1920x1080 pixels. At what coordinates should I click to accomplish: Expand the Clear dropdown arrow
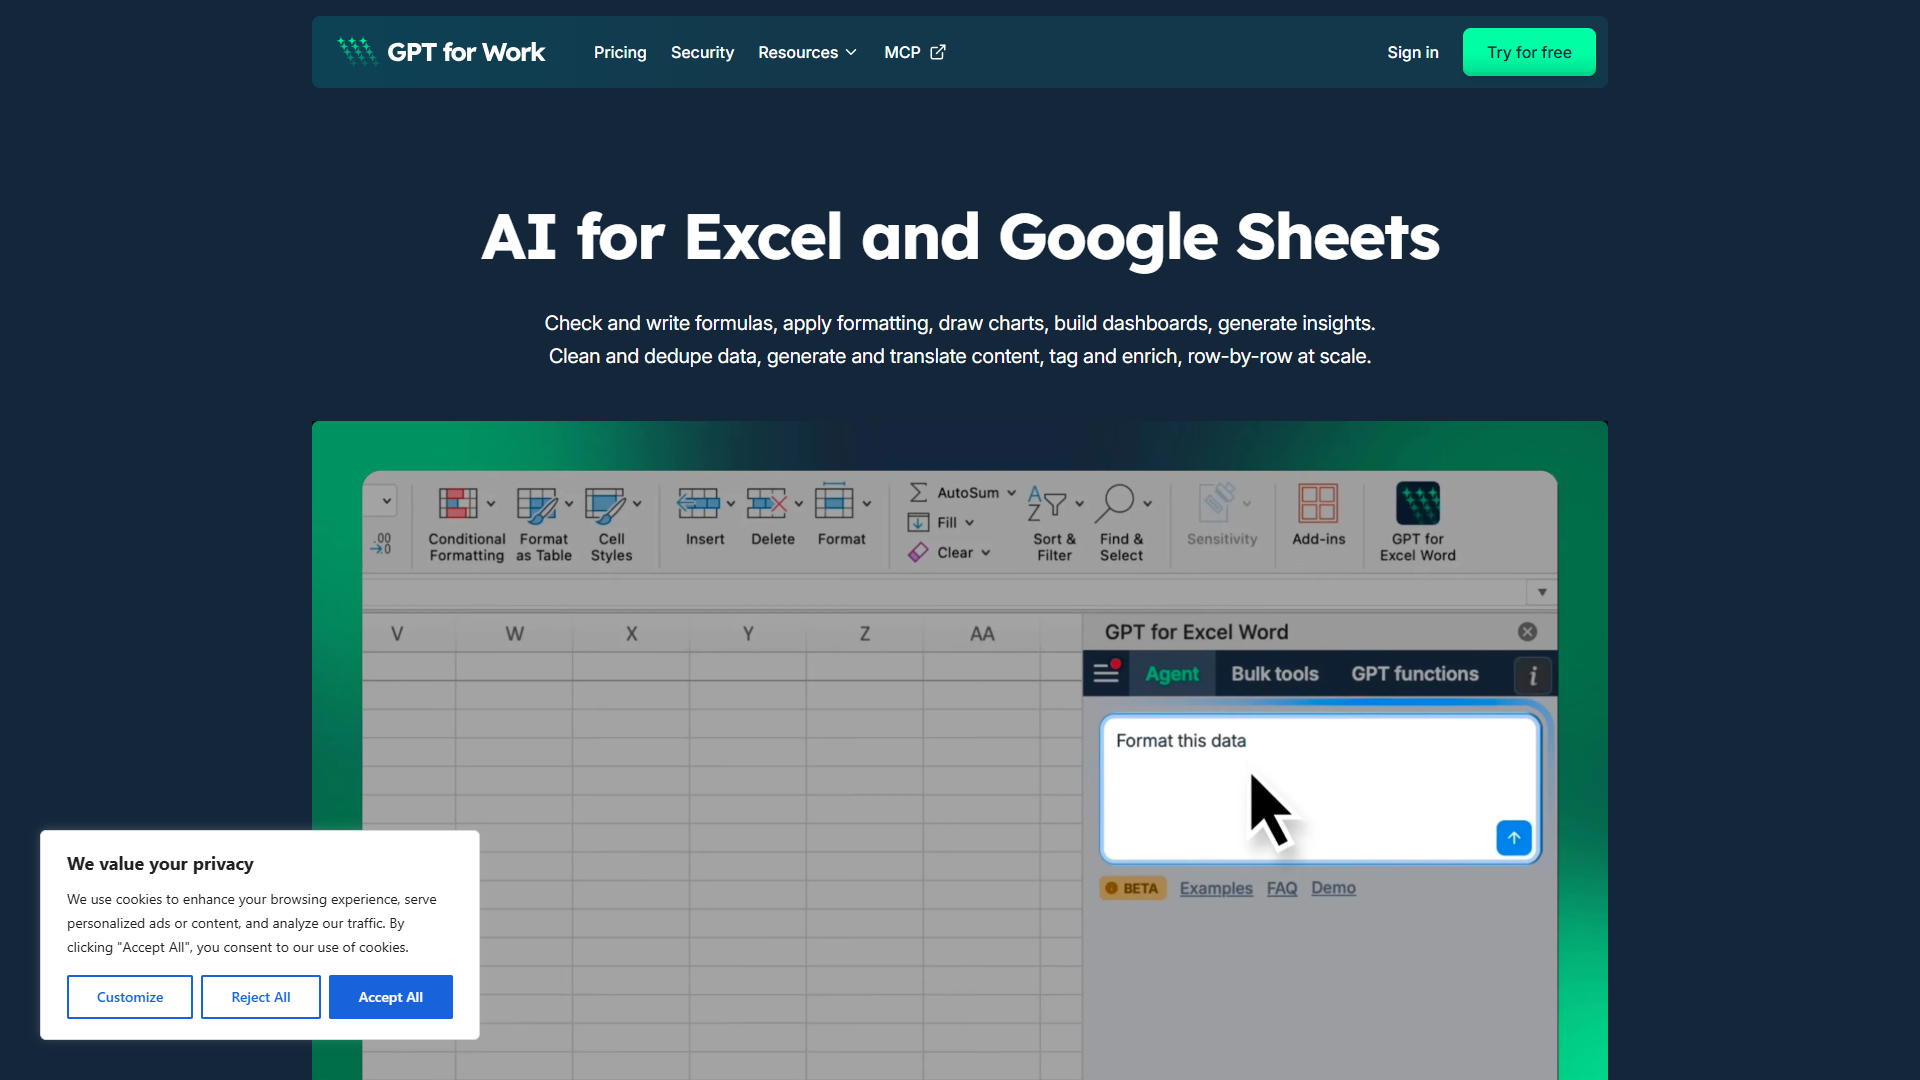coord(986,553)
